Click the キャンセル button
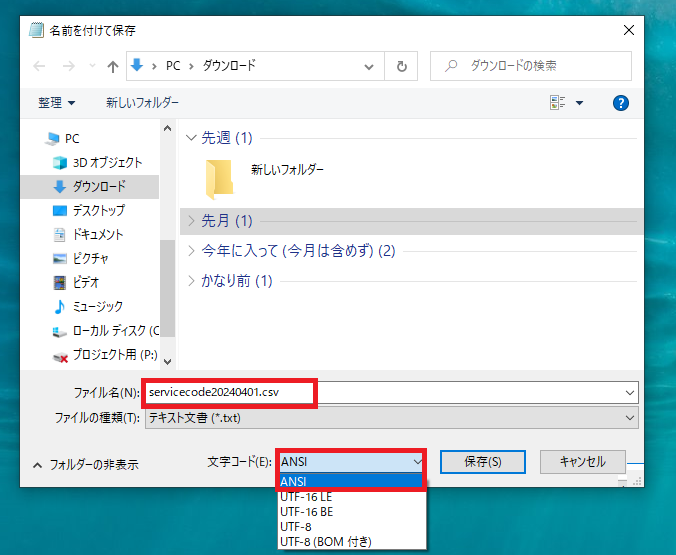This screenshot has height=555, width=676. tap(582, 462)
